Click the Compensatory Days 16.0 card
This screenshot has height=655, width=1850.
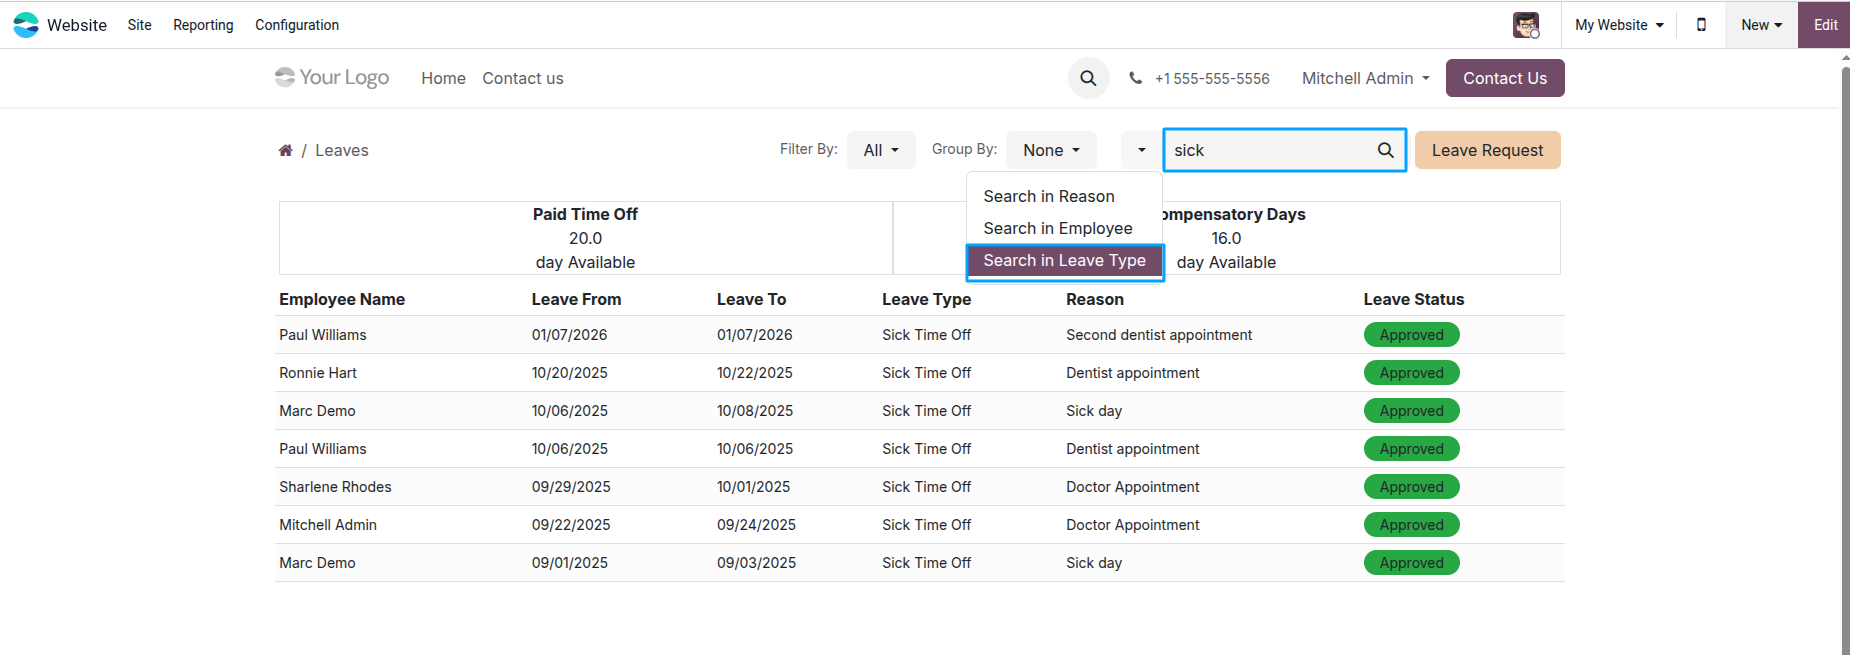coord(1226,238)
